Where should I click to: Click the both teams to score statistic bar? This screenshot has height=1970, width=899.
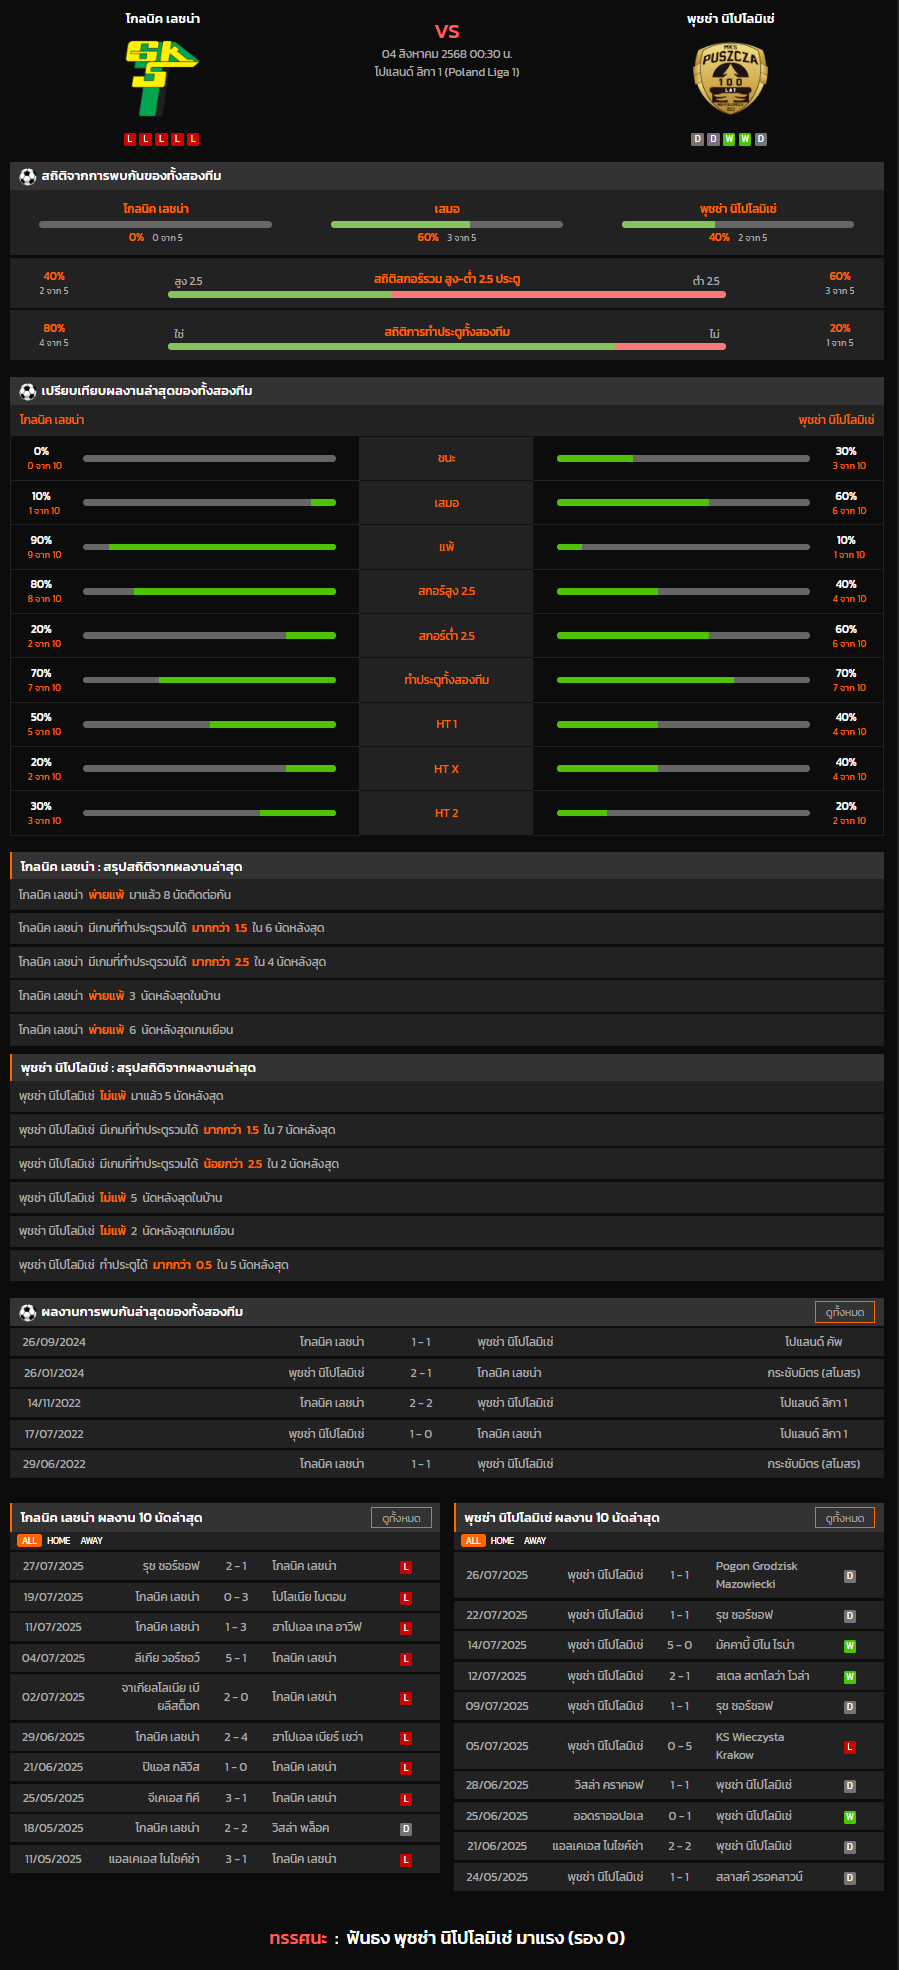coord(447,347)
